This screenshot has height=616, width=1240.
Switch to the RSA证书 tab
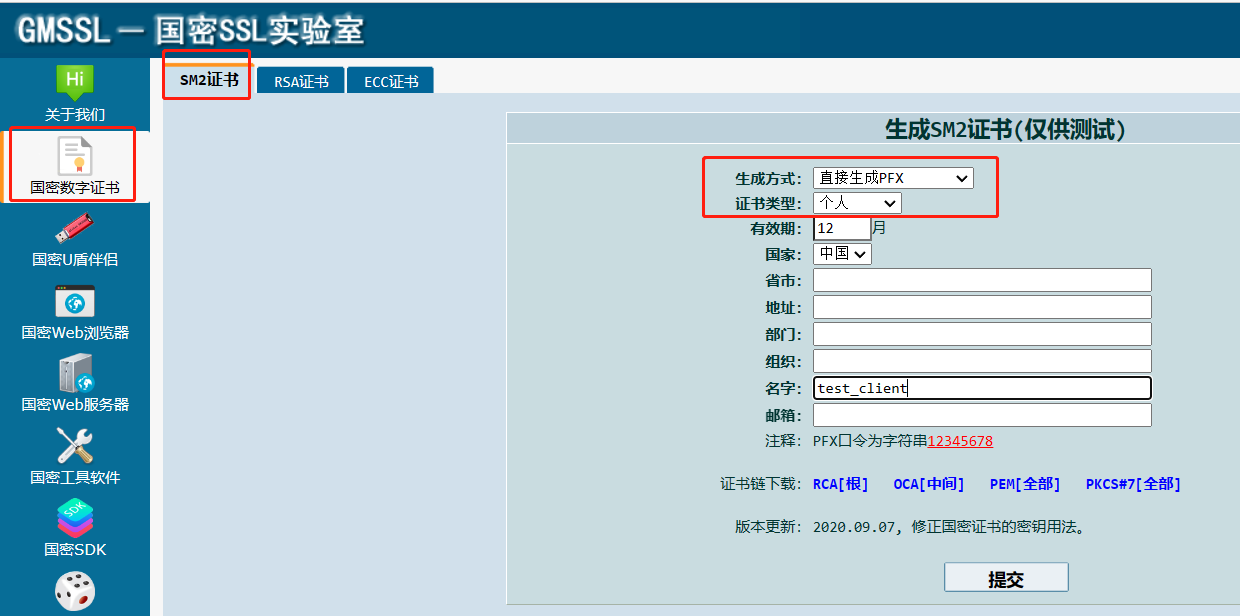[300, 80]
